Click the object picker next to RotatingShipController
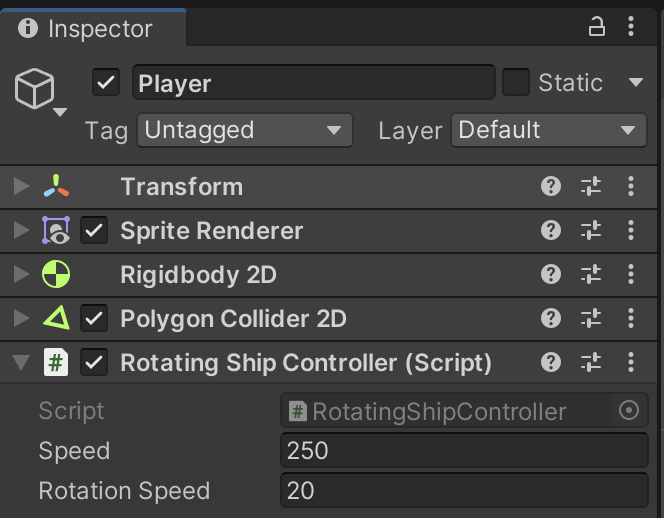Screen dimensions: 664x518 629,411
